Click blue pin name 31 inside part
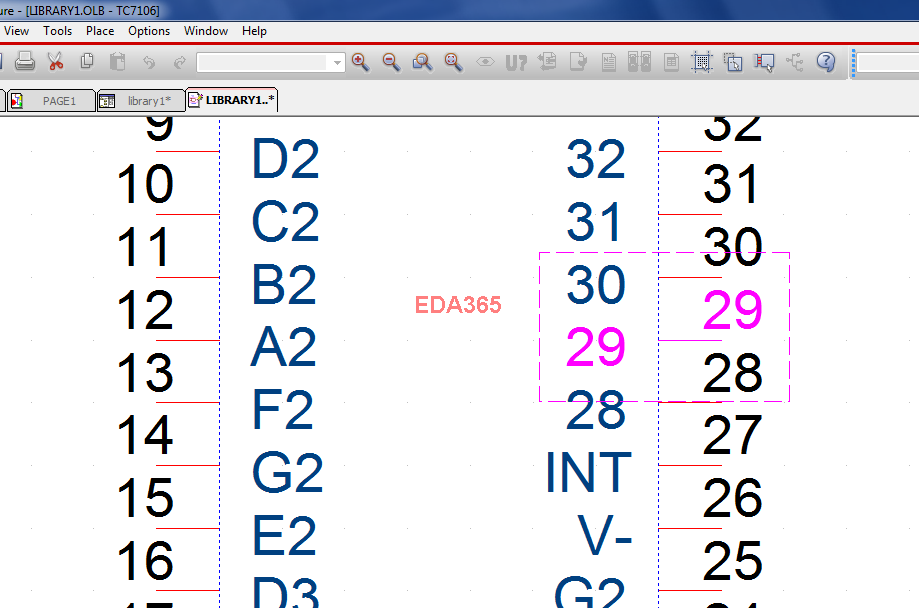The width and height of the screenshot is (919, 608). click(x=594, y=222)
